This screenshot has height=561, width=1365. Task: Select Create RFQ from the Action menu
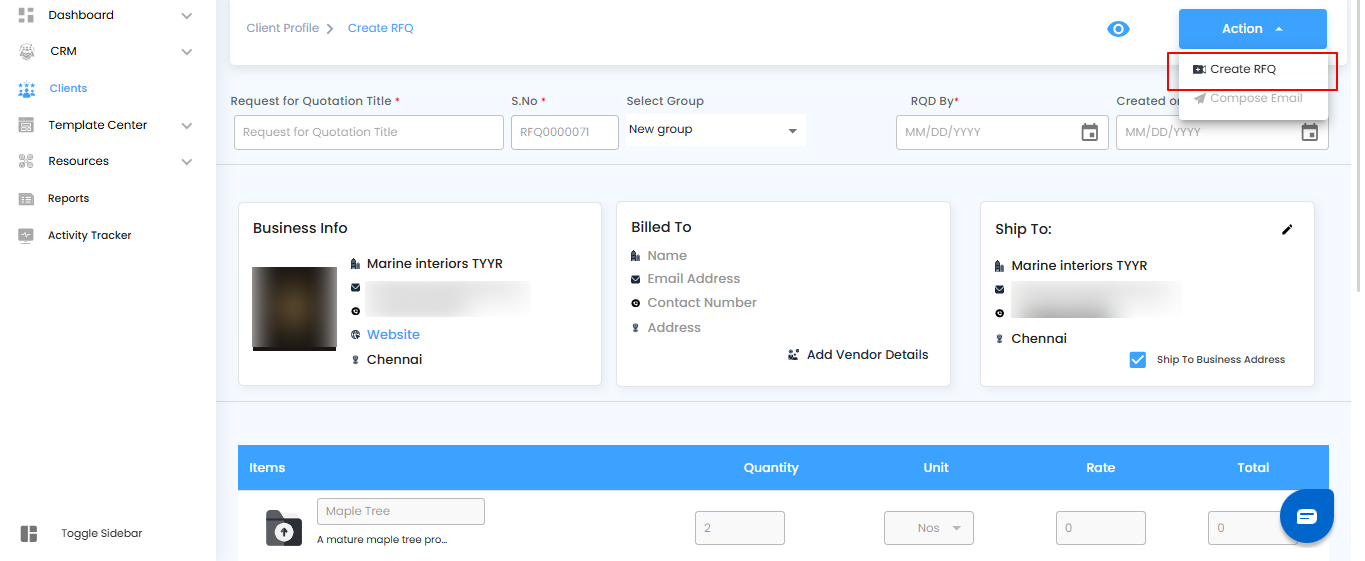[x=1242, y=69]
